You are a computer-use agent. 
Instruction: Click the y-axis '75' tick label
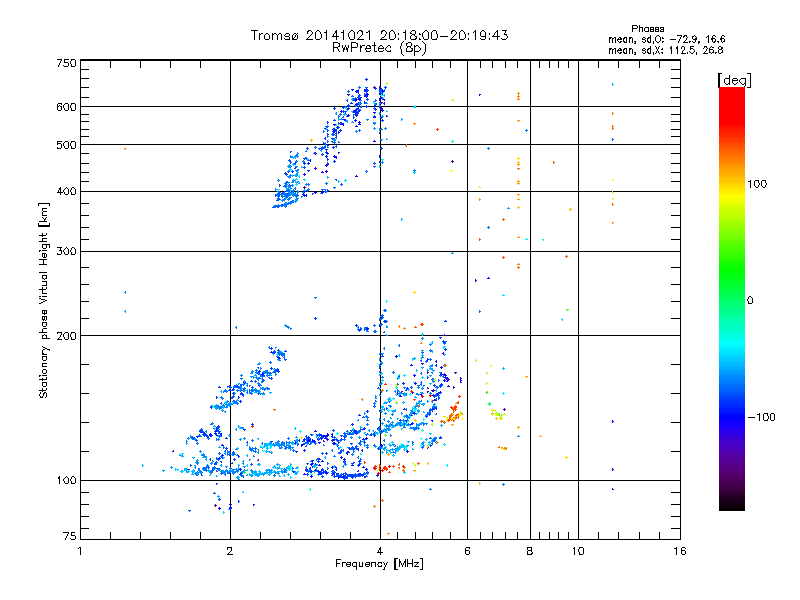(x=70, y=536)
